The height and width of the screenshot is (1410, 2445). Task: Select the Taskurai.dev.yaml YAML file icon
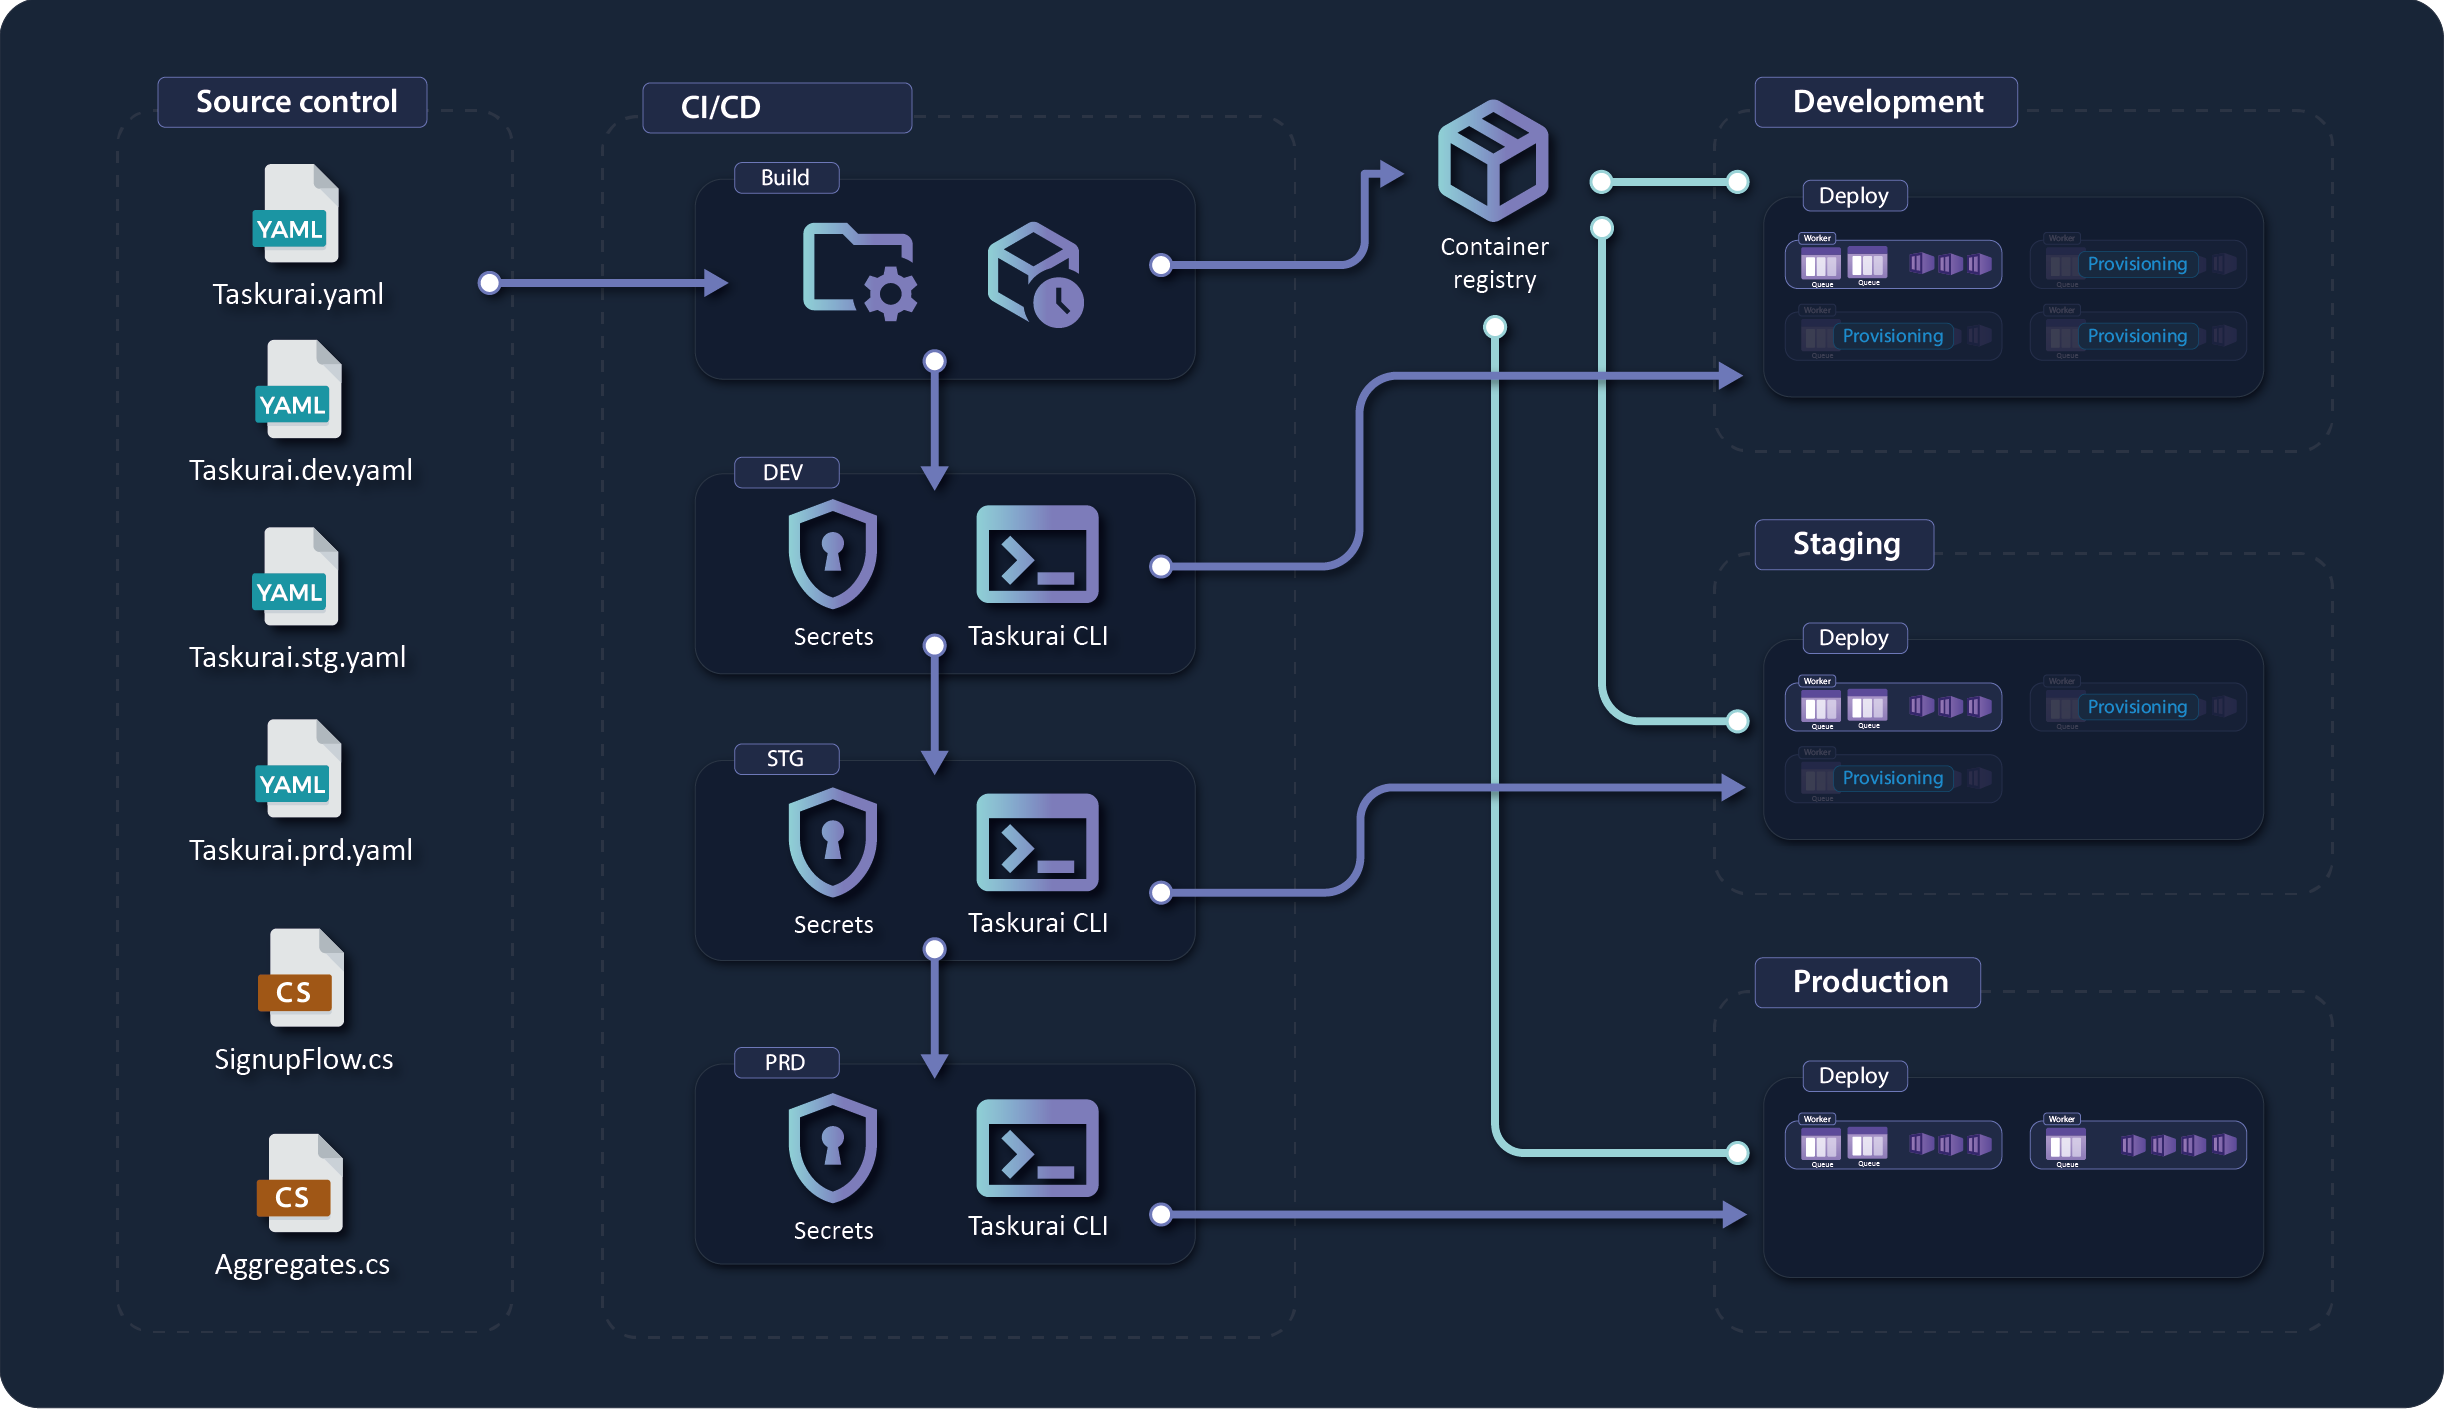pos(298,390)
